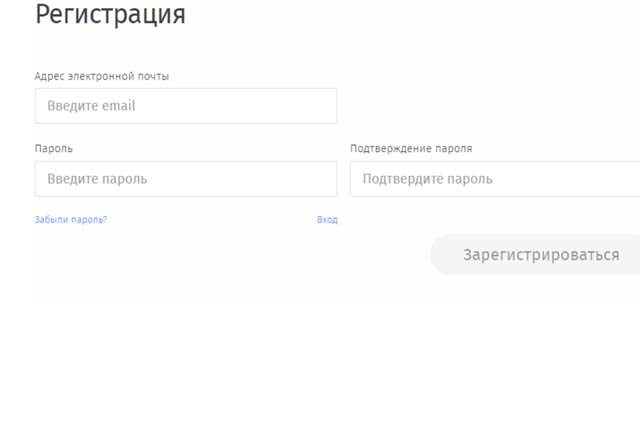640x427 pixels.
Task: Go to password recovery via 'Забыли пароль?'
Action: coord(71,220)
